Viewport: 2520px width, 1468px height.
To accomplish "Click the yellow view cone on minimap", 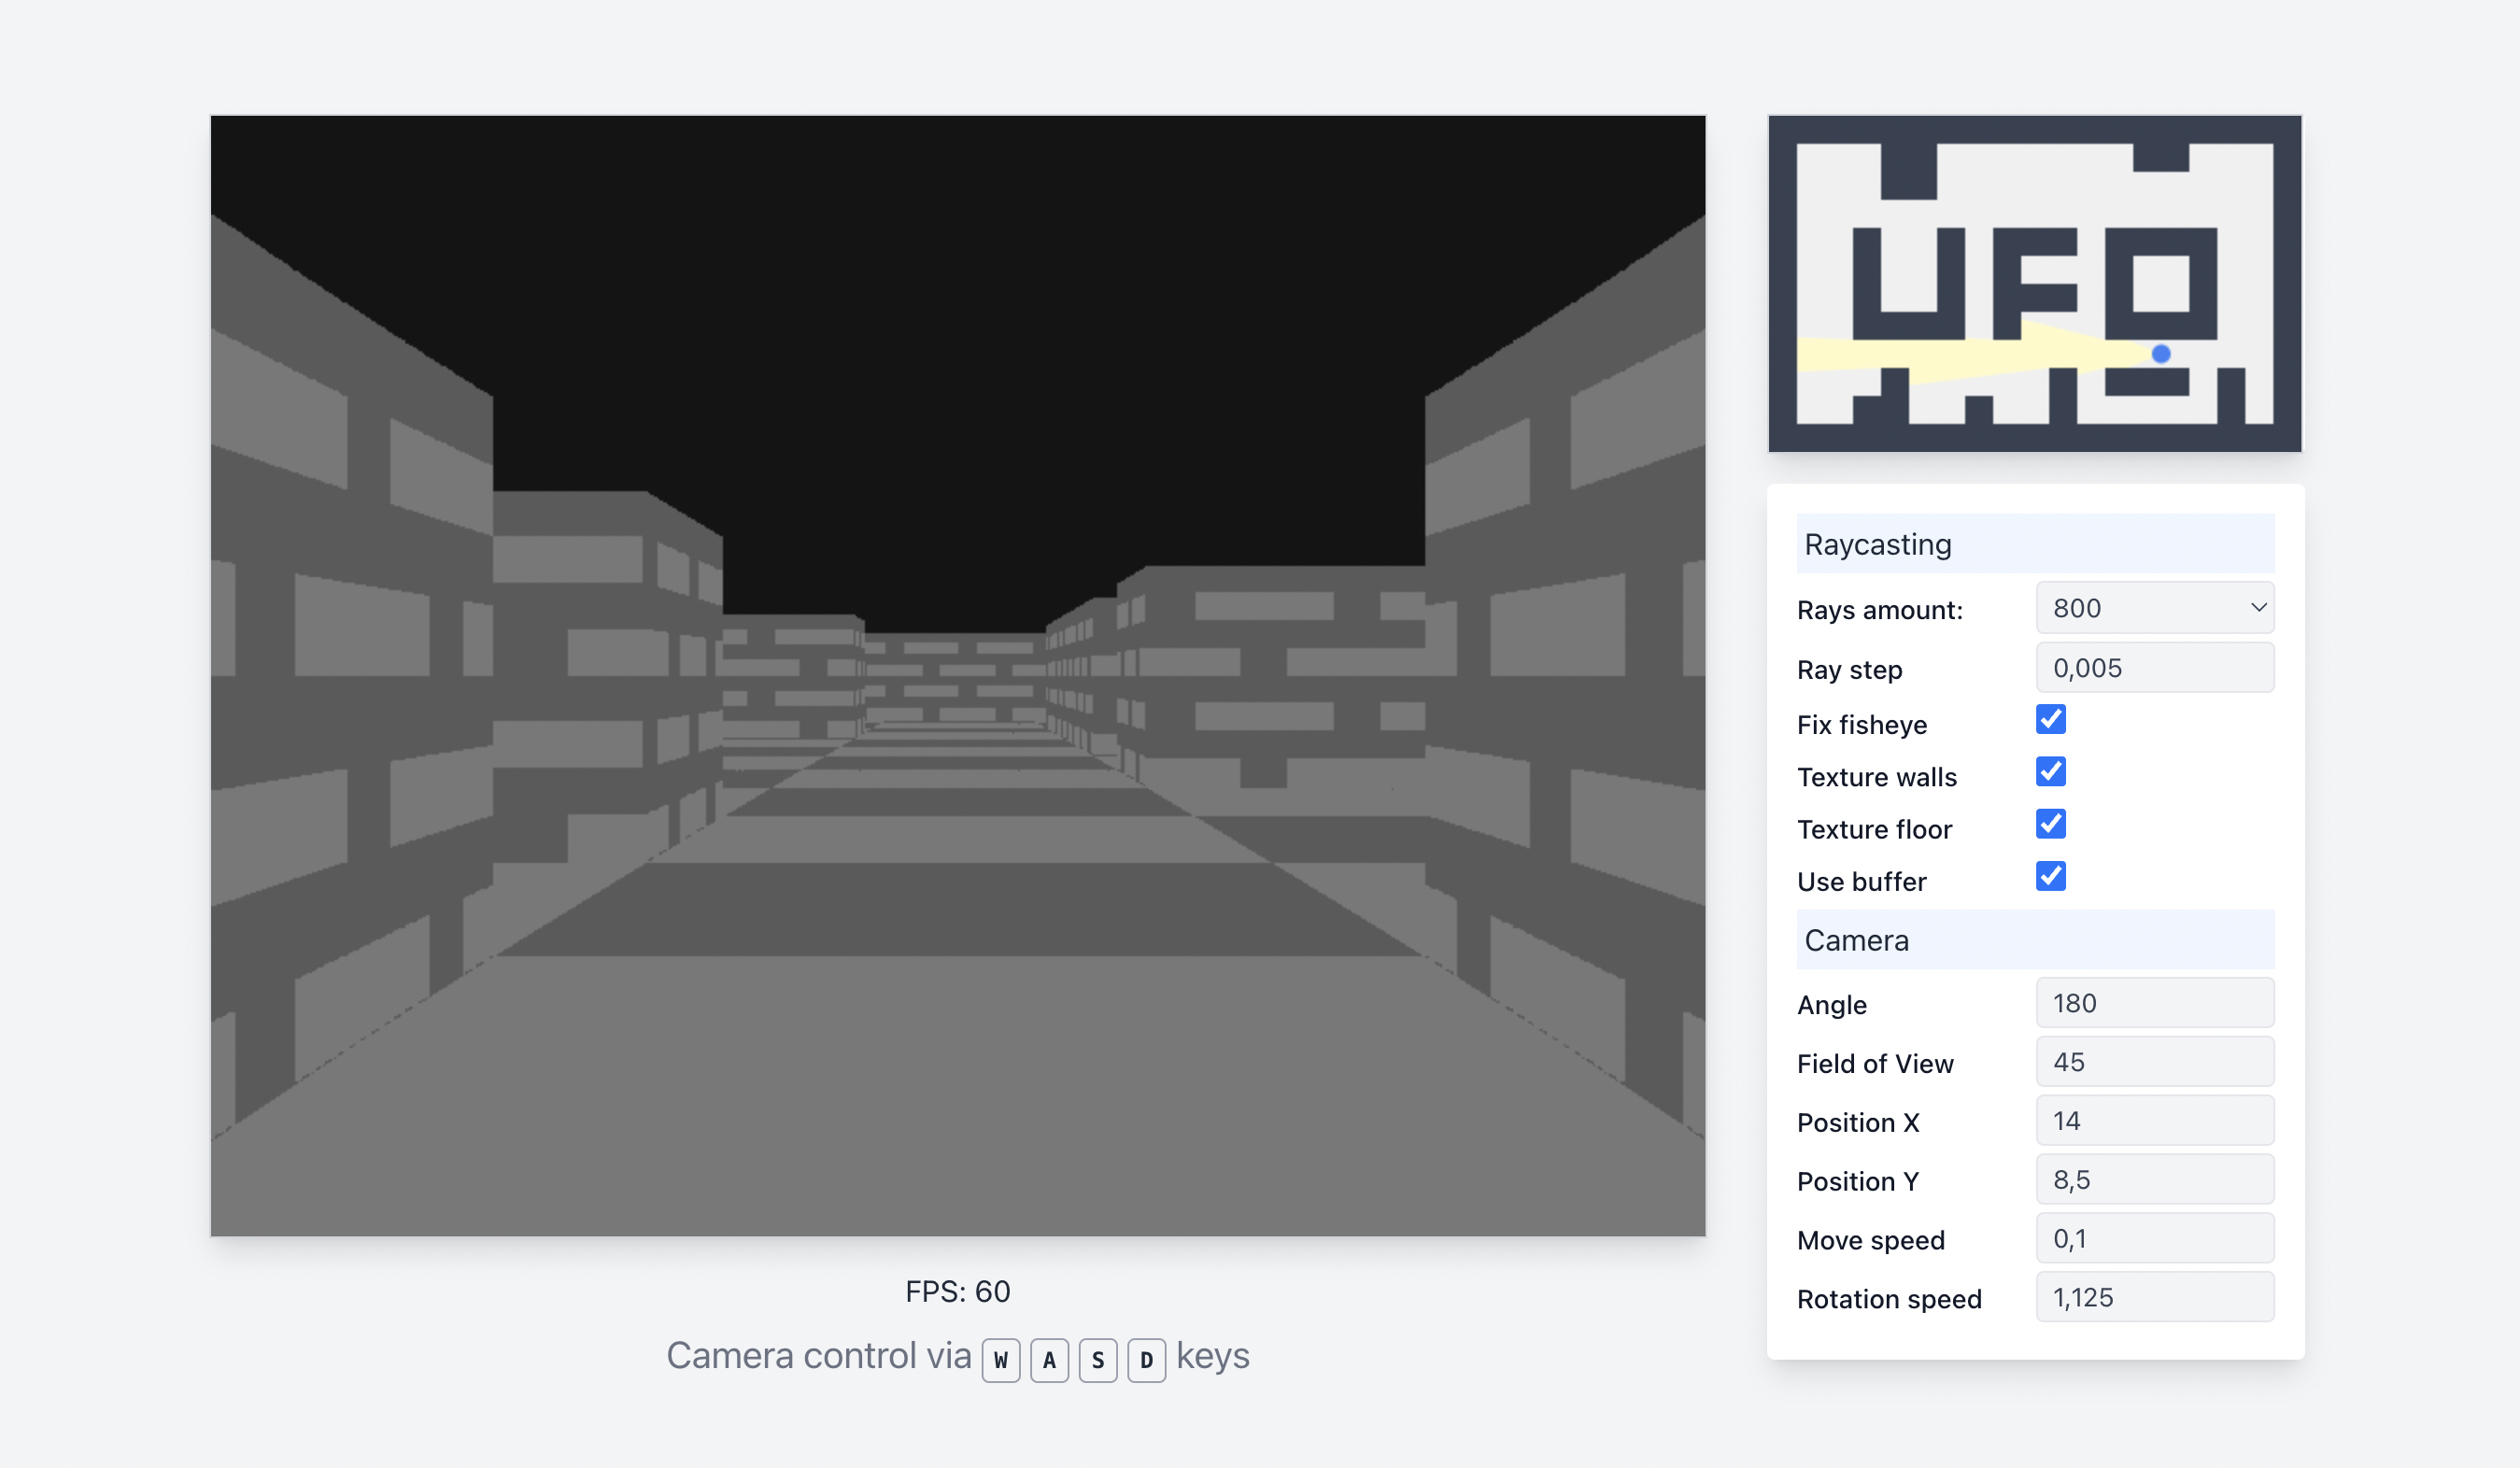I will [1975, 352].
